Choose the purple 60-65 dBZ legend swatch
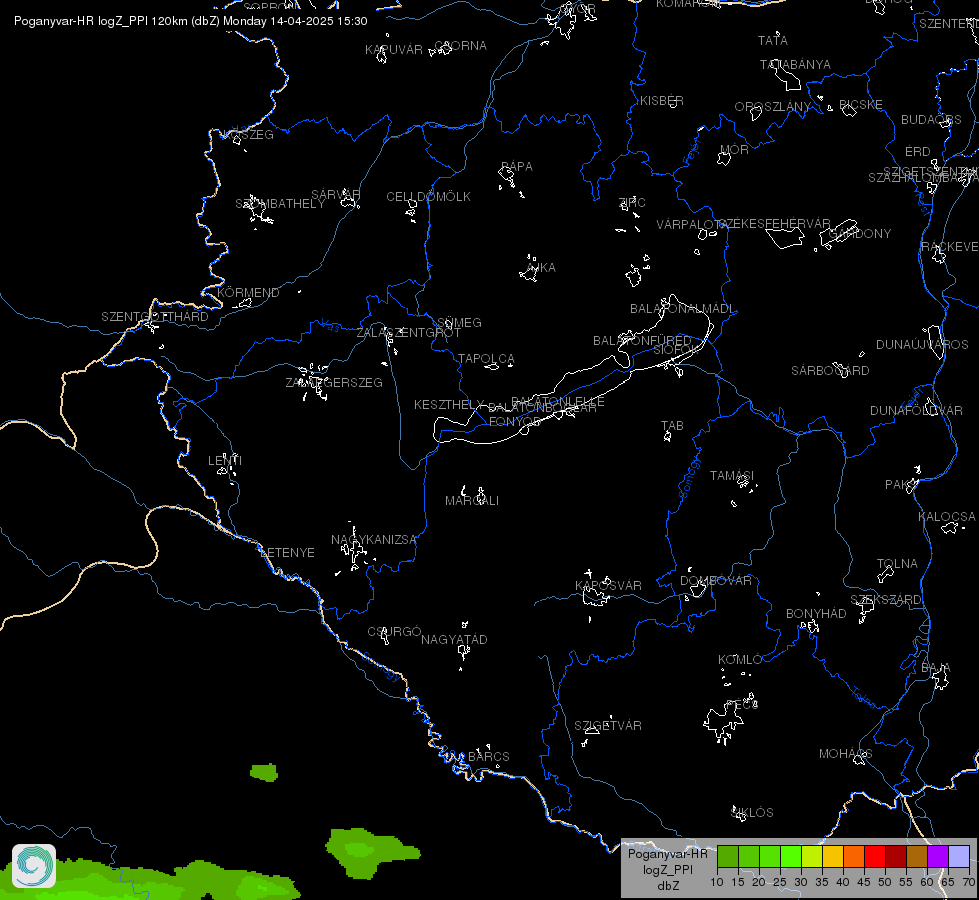Screen dimensions: 979x900 tap(938, 857)
